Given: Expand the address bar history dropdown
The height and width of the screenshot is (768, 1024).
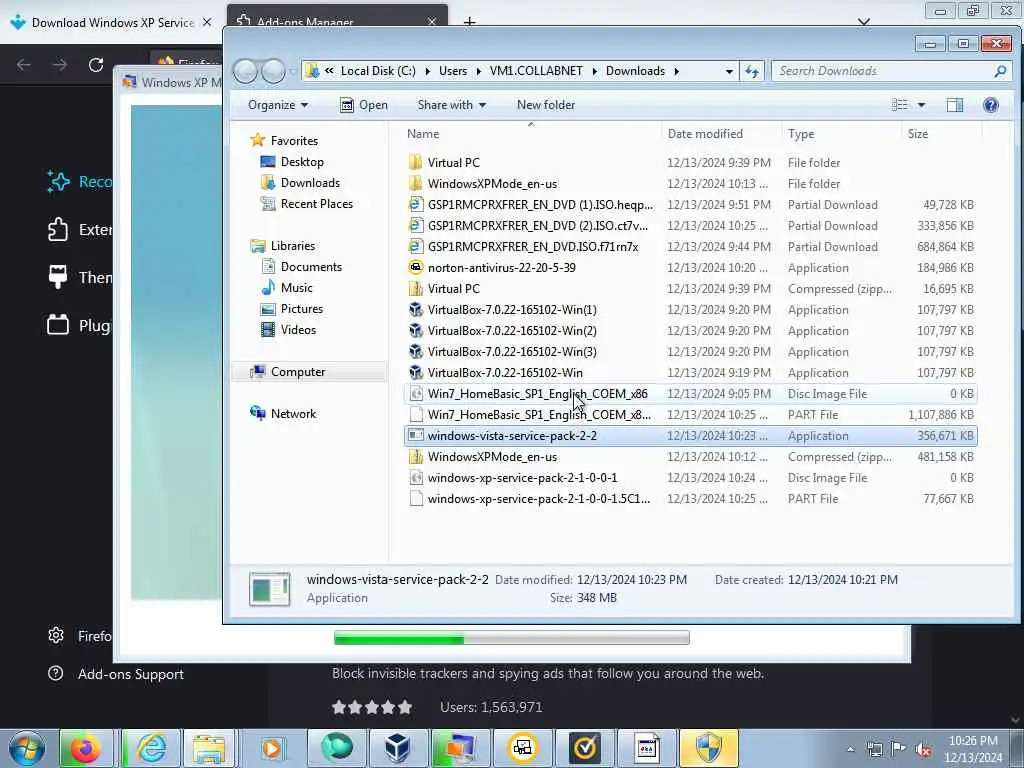Looking at the screenshot, I should (729, 71).
